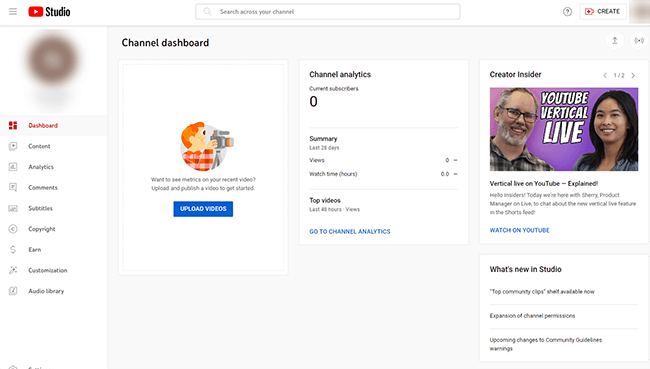Click the Audio library icon

point(13,291)
